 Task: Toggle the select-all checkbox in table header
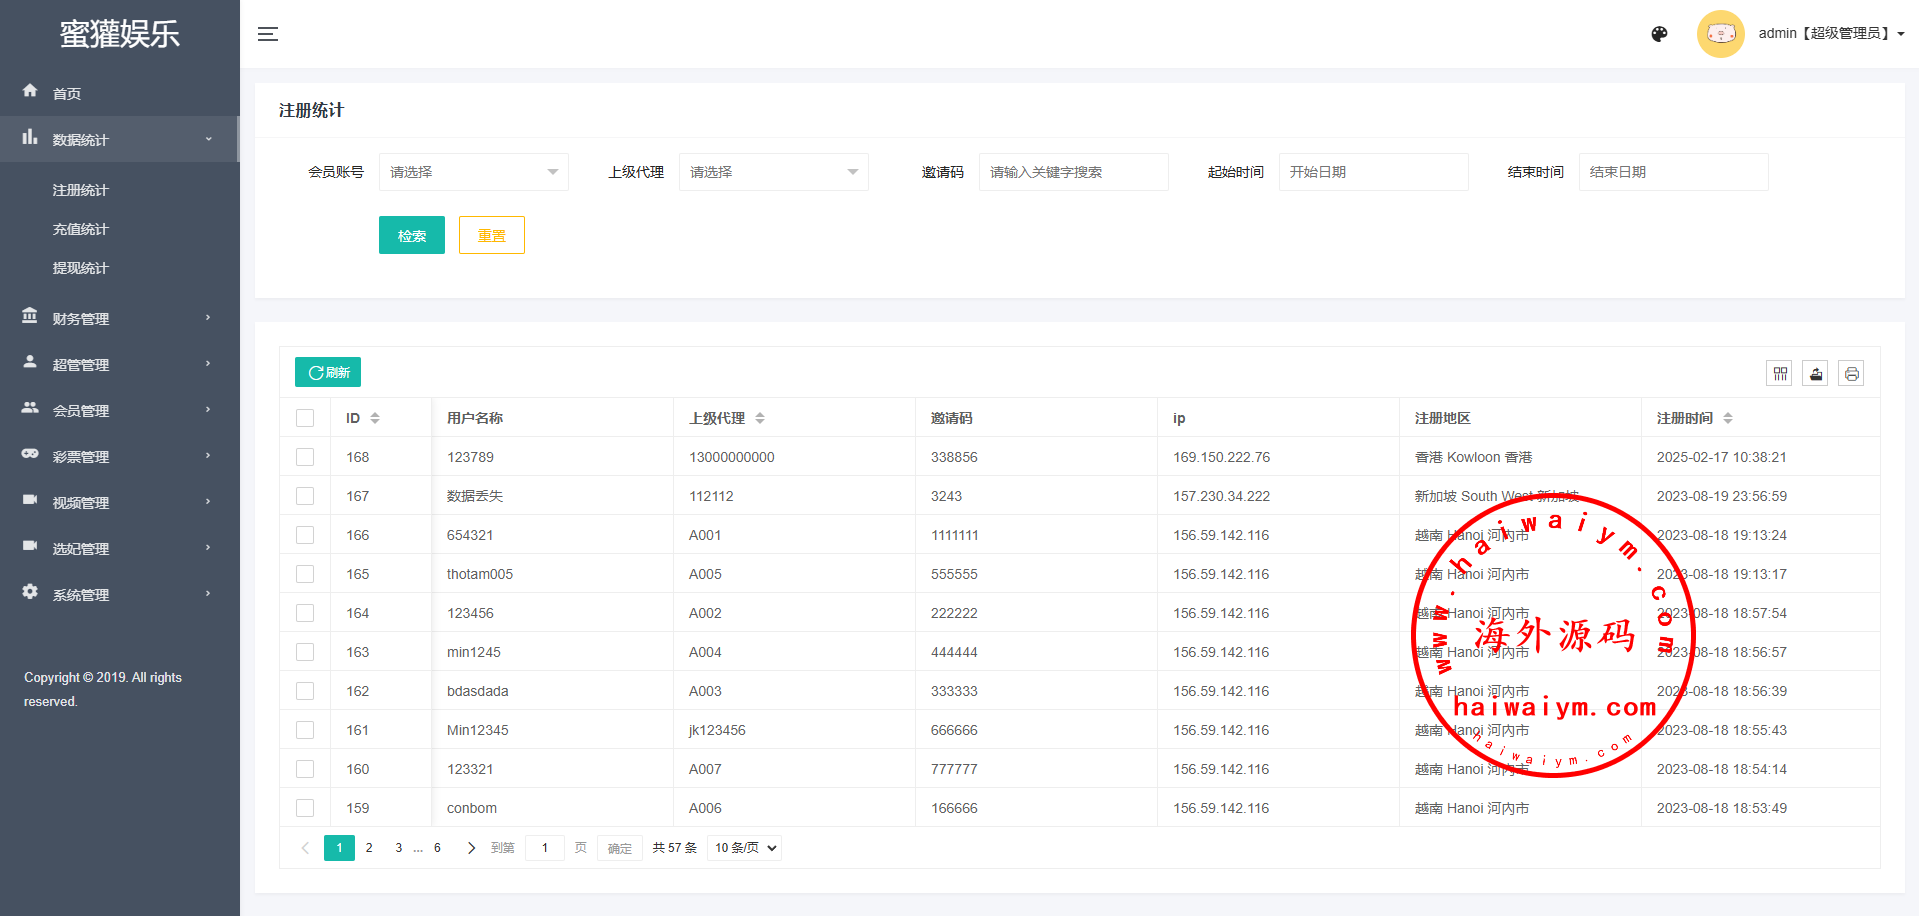coord(305,418)
